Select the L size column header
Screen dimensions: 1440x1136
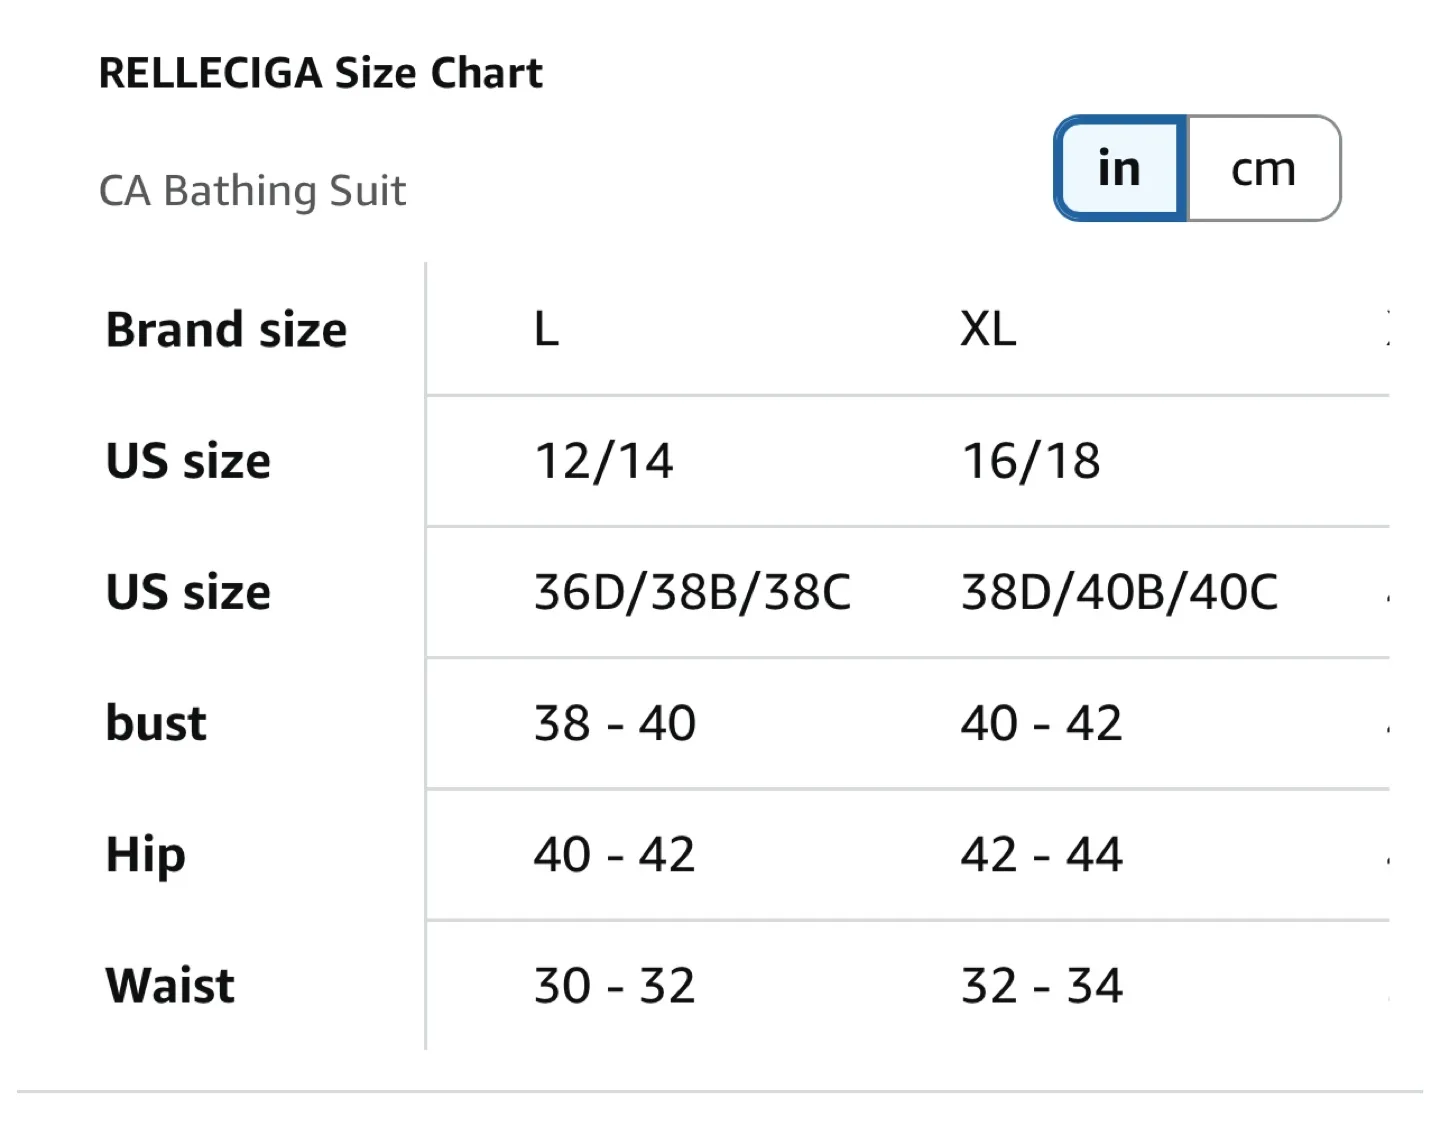coord(545,329)
